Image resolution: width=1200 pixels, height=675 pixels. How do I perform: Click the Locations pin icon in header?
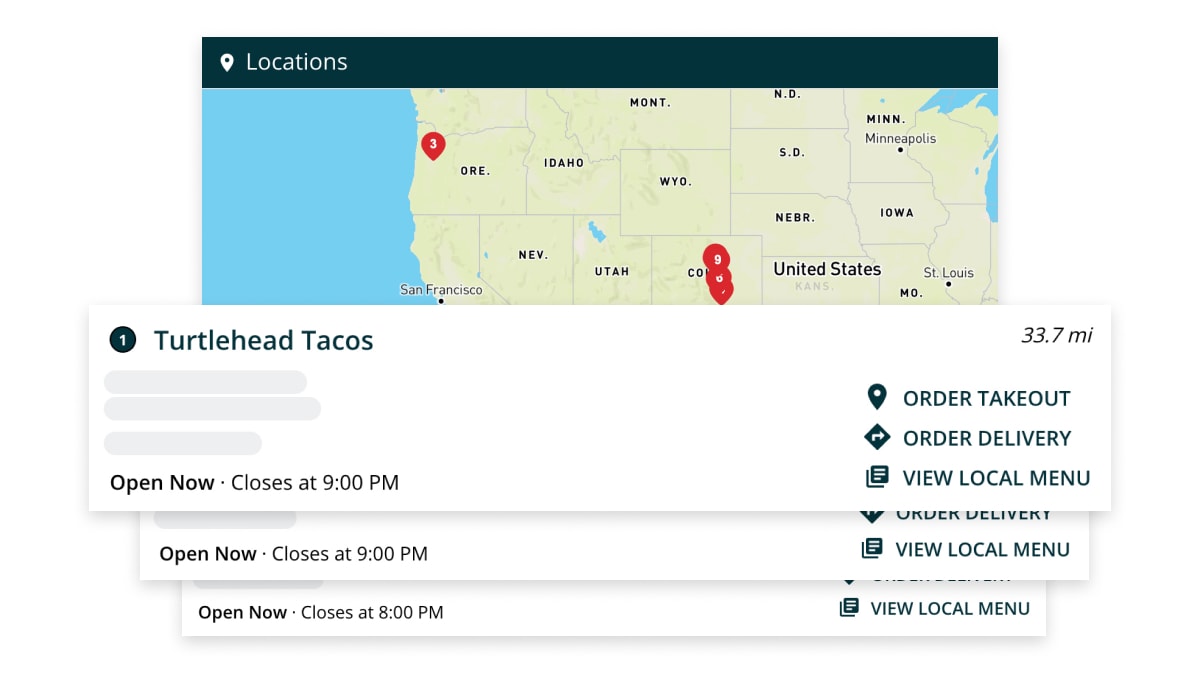227,63
